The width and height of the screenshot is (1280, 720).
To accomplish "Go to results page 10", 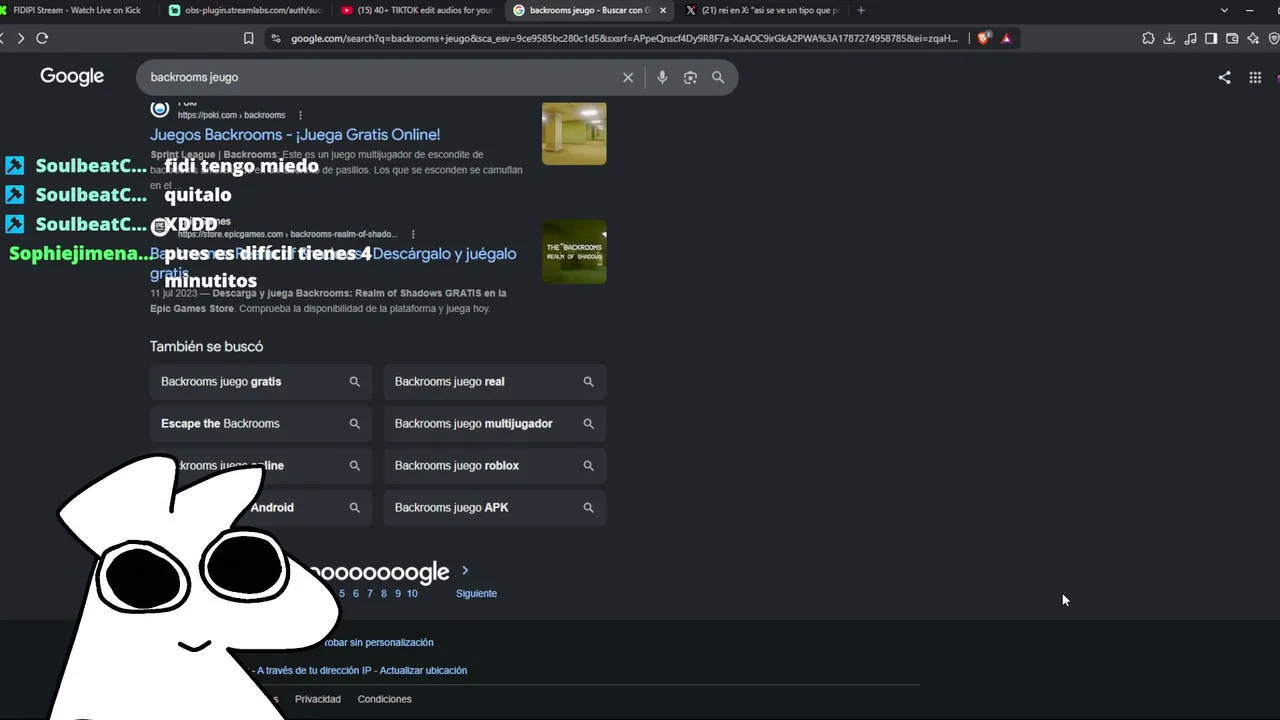I will (412, 593).
